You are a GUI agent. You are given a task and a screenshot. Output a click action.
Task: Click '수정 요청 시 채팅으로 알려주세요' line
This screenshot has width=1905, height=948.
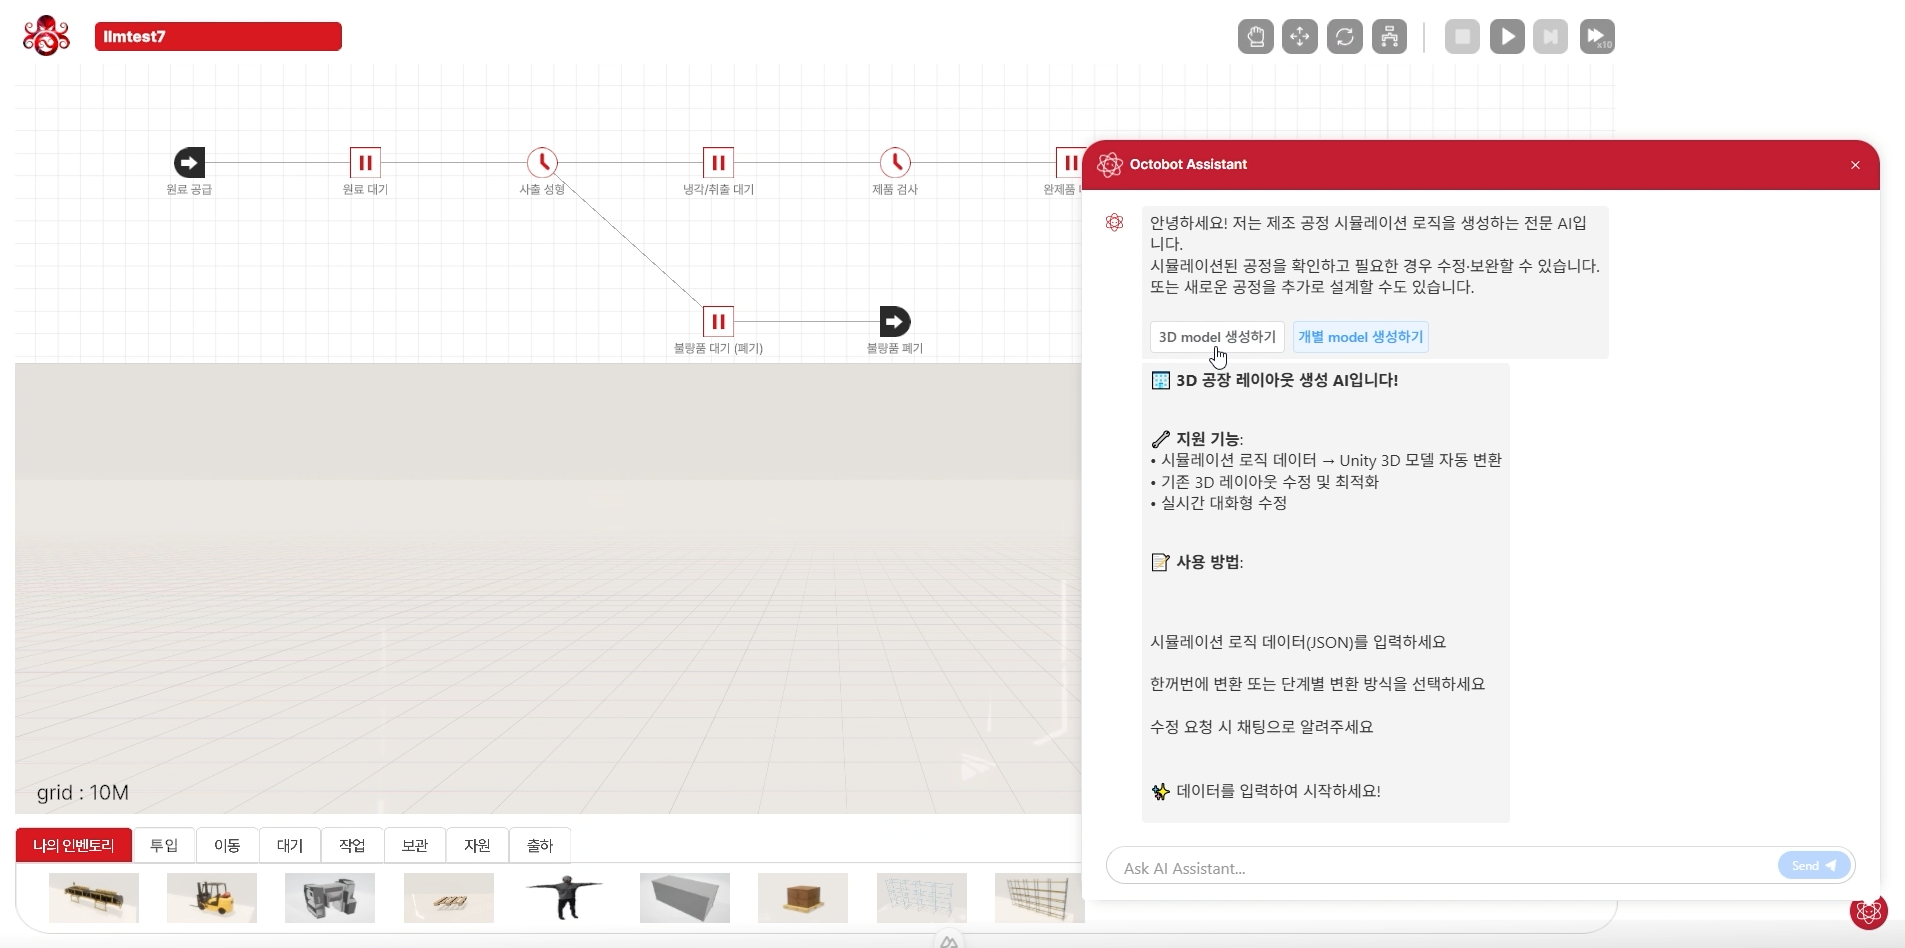[1262, 727]
